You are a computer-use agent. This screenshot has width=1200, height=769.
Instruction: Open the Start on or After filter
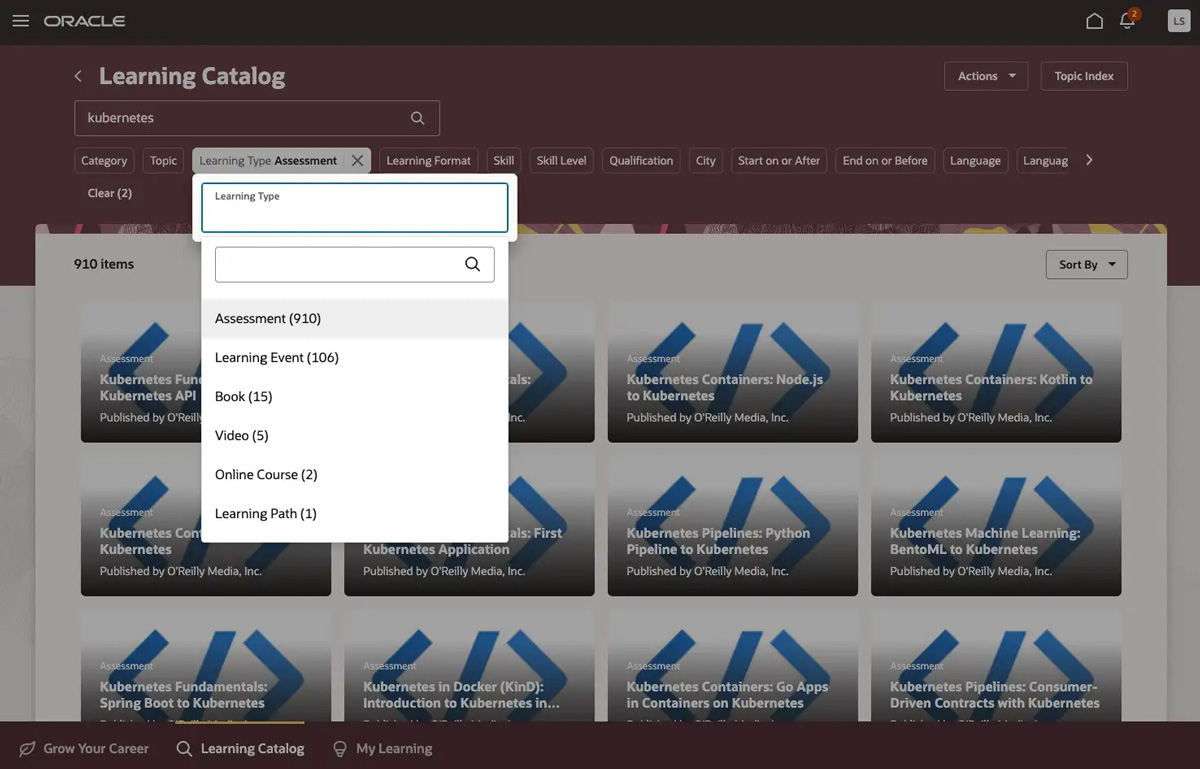pos(779,160)
